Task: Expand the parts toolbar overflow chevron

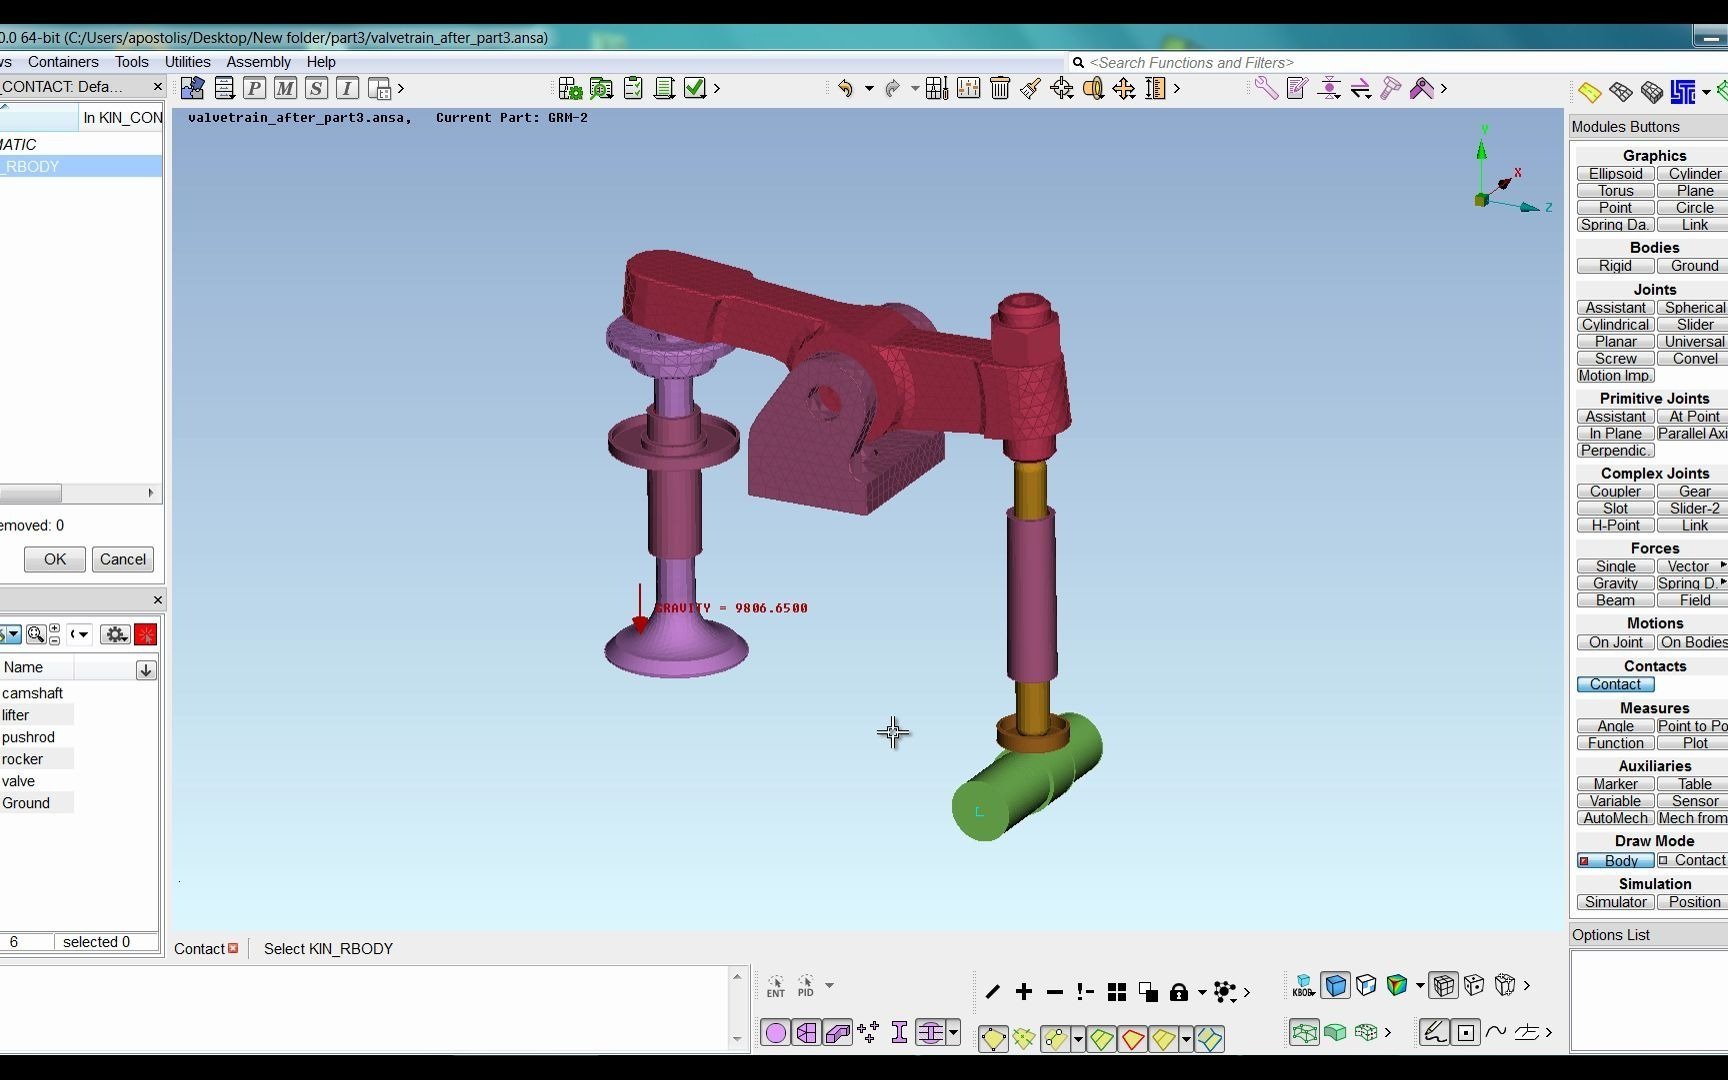Action: [401, 88]
